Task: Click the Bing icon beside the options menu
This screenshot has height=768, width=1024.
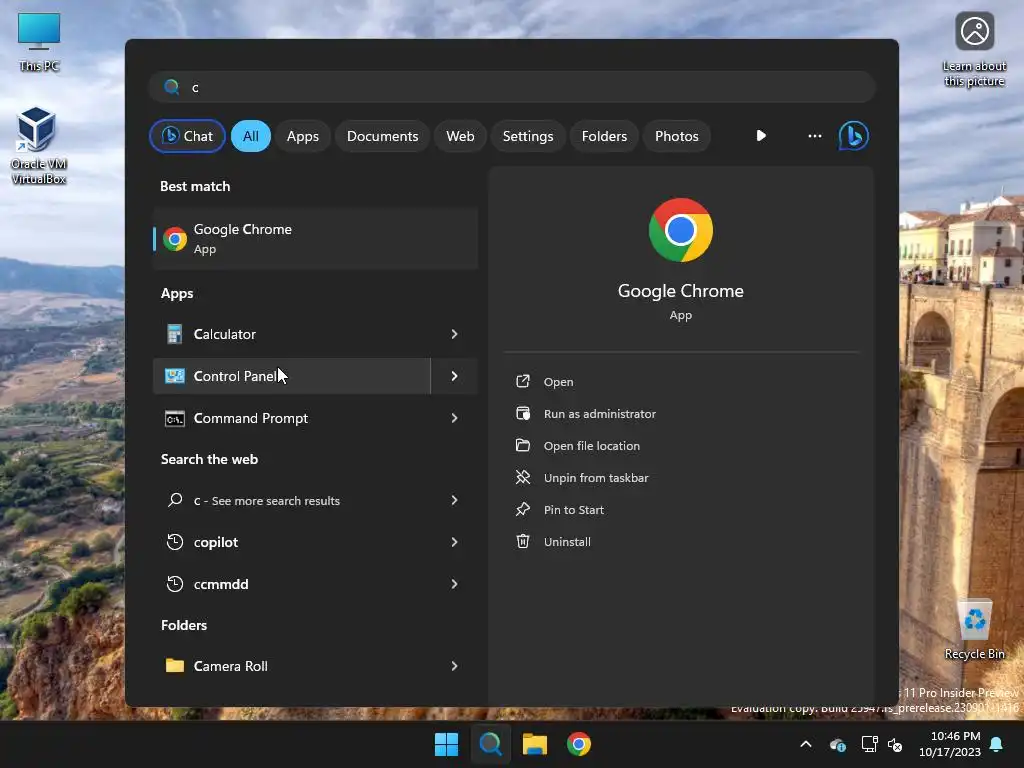Action: [x=854, y=136]
